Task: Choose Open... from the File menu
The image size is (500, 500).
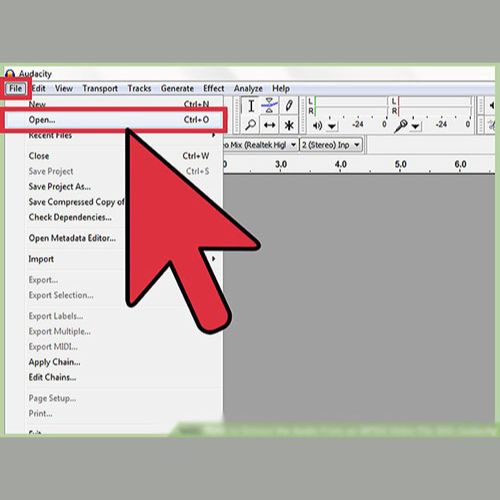Action: pos(114,120)
